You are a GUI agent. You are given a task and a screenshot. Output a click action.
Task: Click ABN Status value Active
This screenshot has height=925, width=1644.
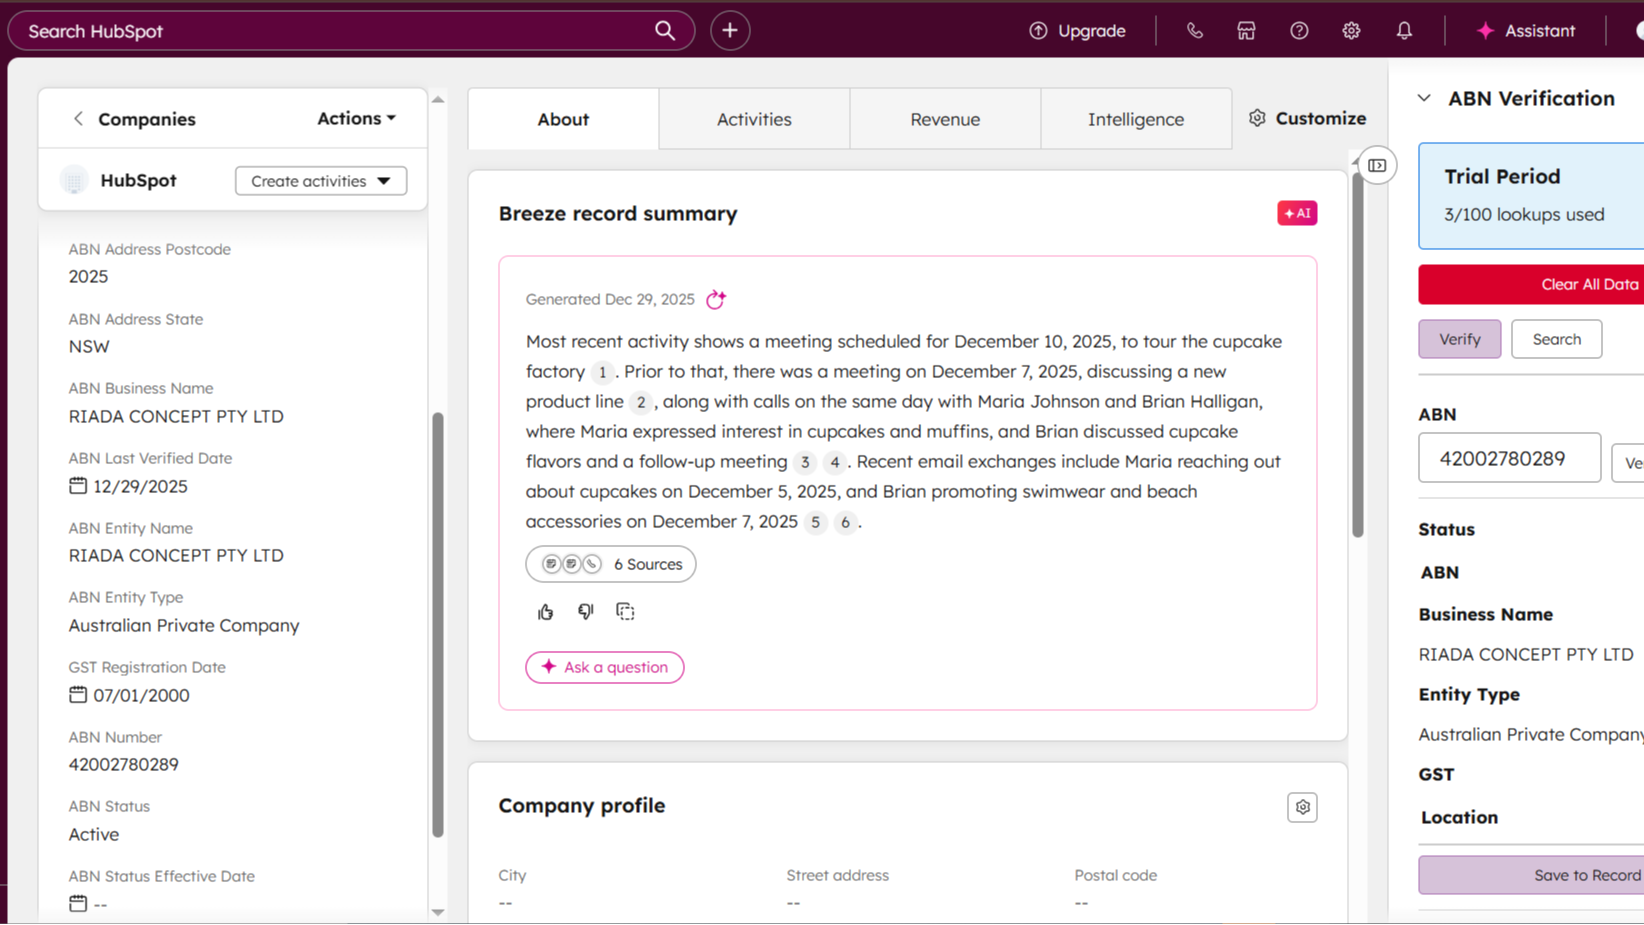[94, 834]
